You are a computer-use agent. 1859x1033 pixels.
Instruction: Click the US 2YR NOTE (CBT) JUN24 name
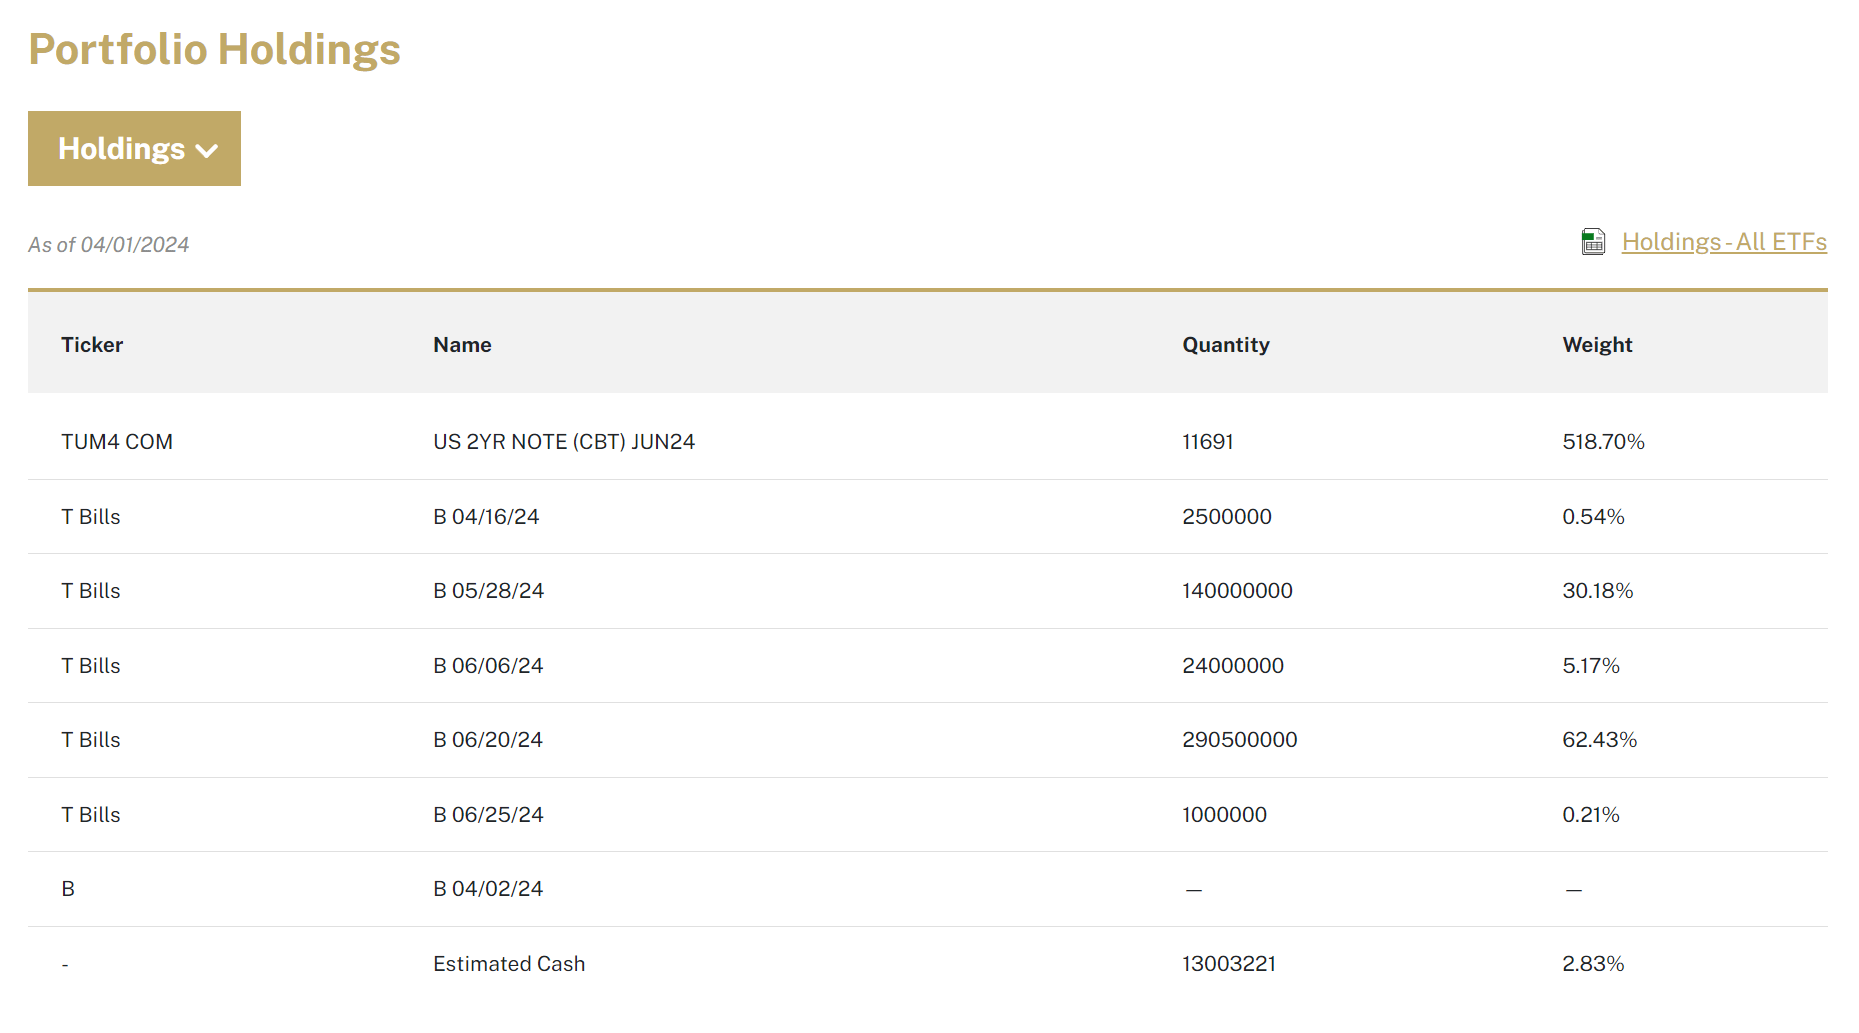tap(564, 441)
